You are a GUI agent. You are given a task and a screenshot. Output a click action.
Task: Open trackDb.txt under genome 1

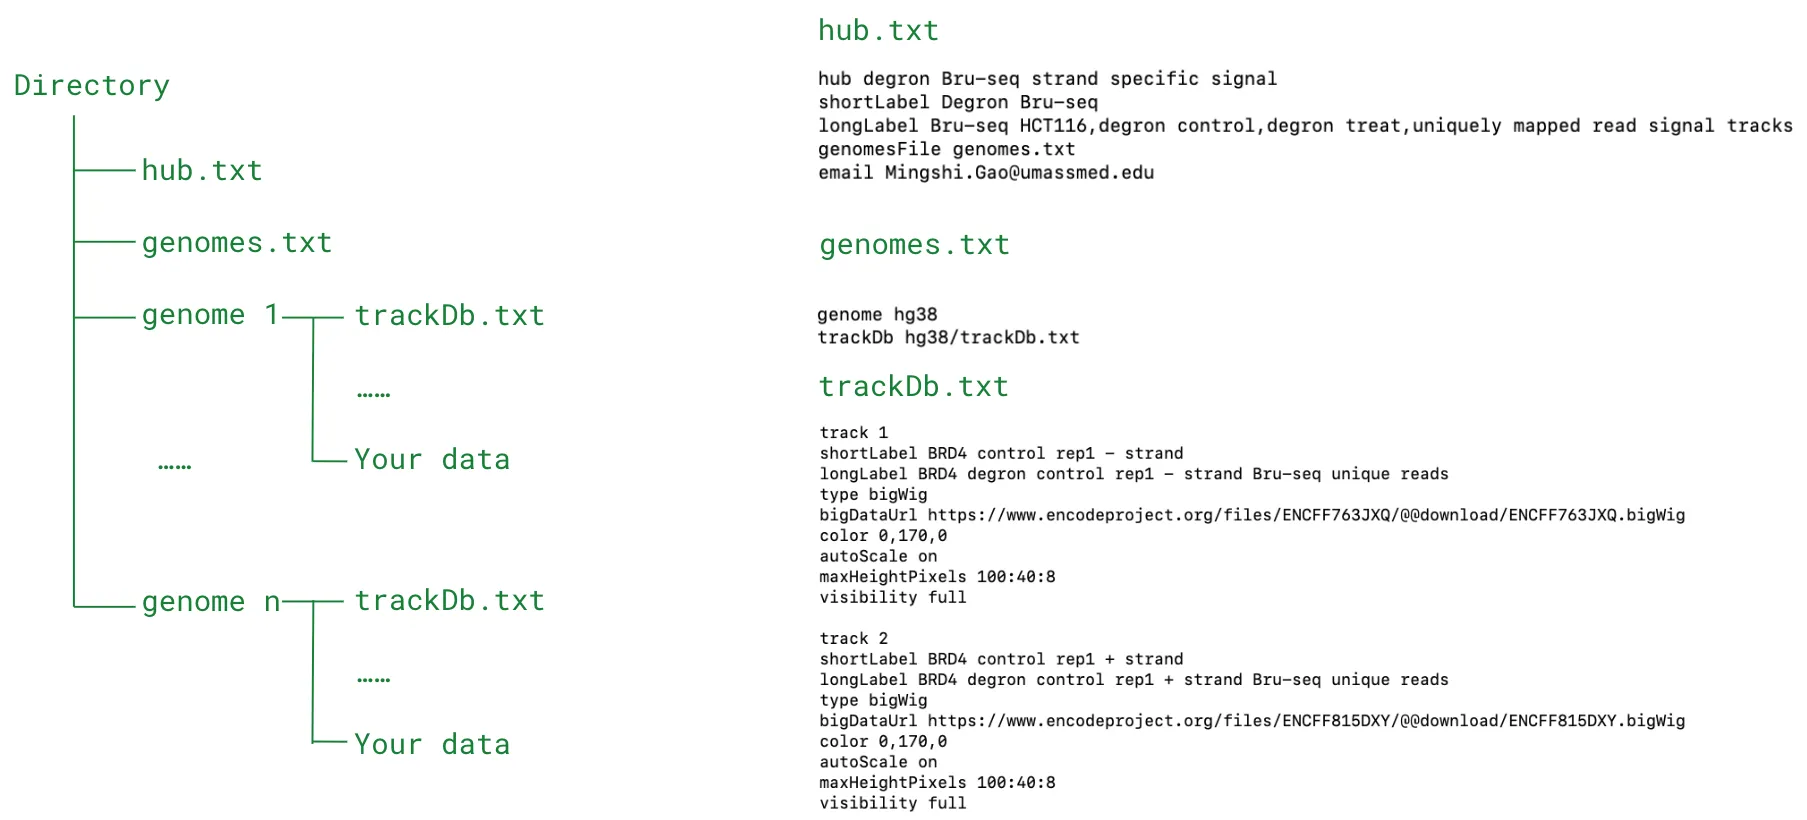tap(449, 316)
